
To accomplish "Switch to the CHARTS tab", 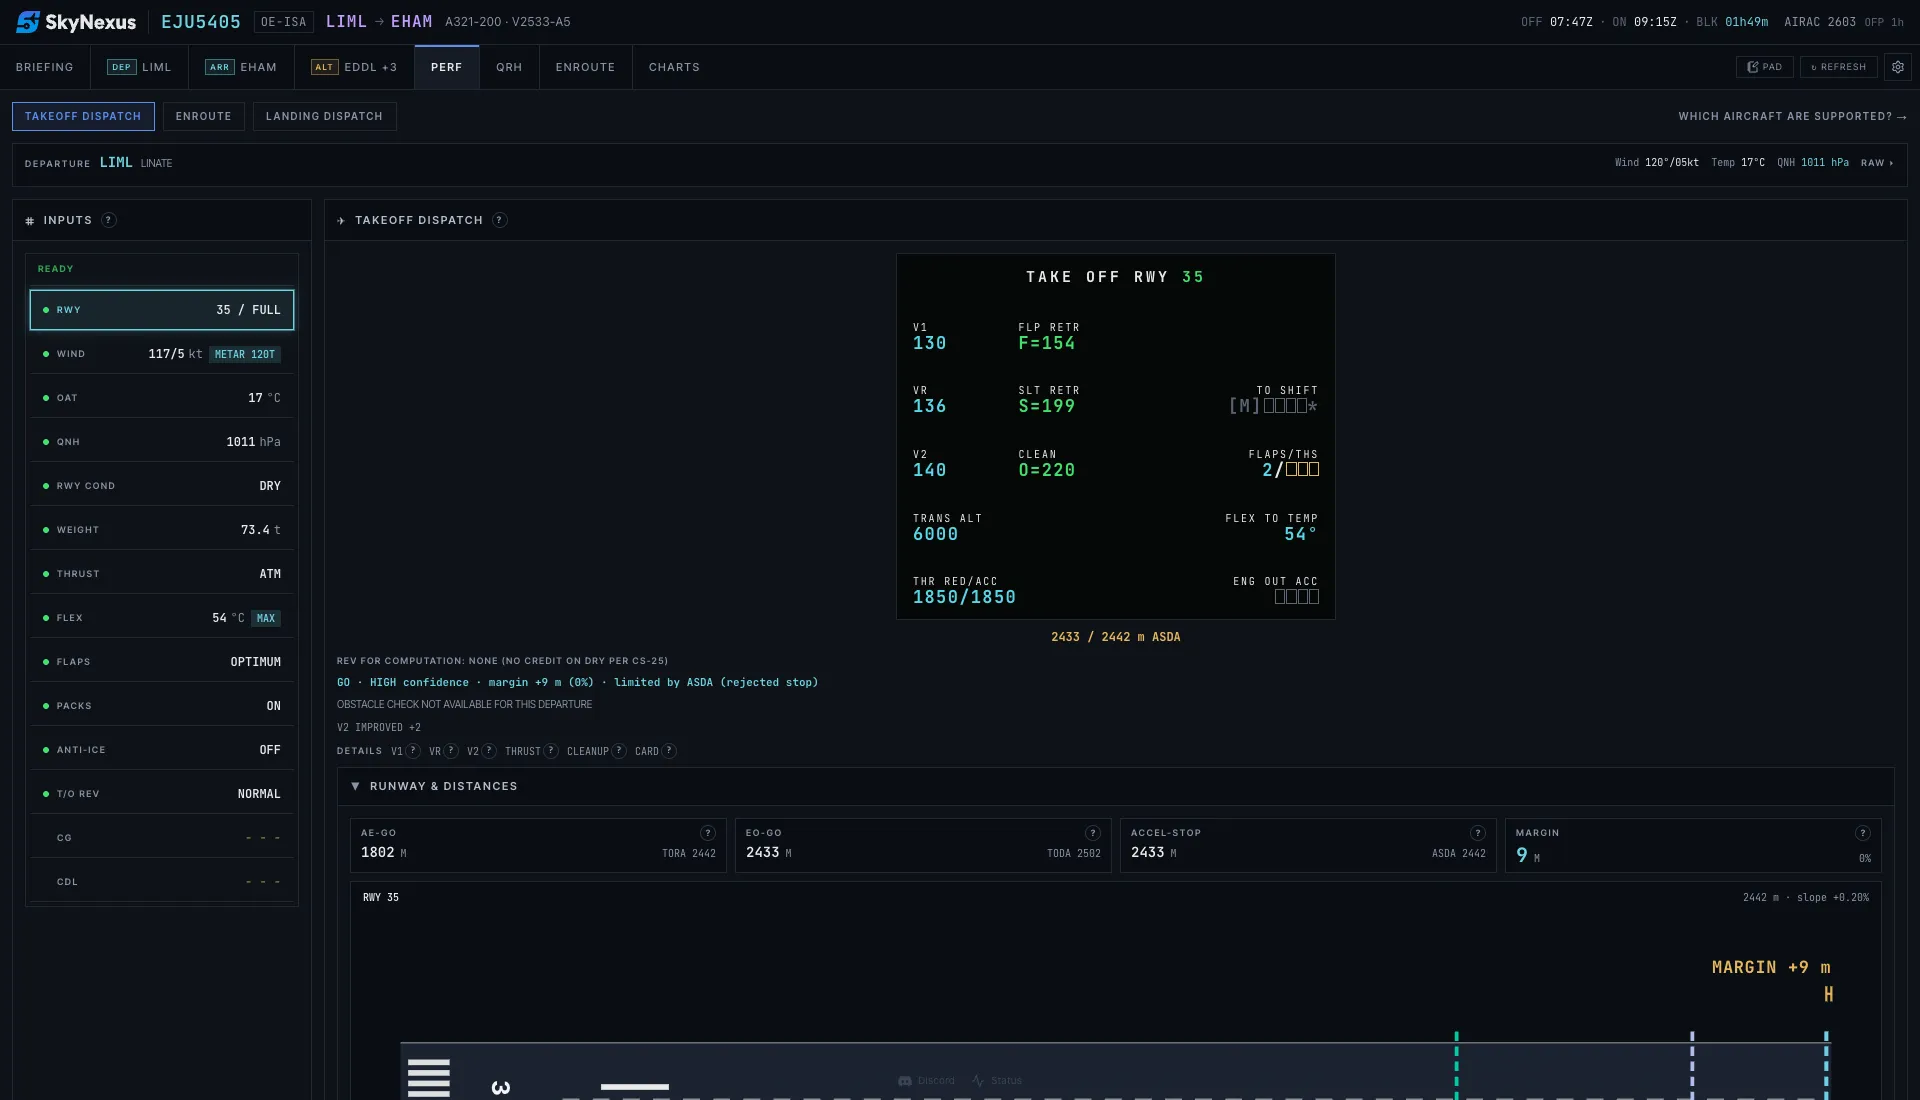I will click(674, 67).
